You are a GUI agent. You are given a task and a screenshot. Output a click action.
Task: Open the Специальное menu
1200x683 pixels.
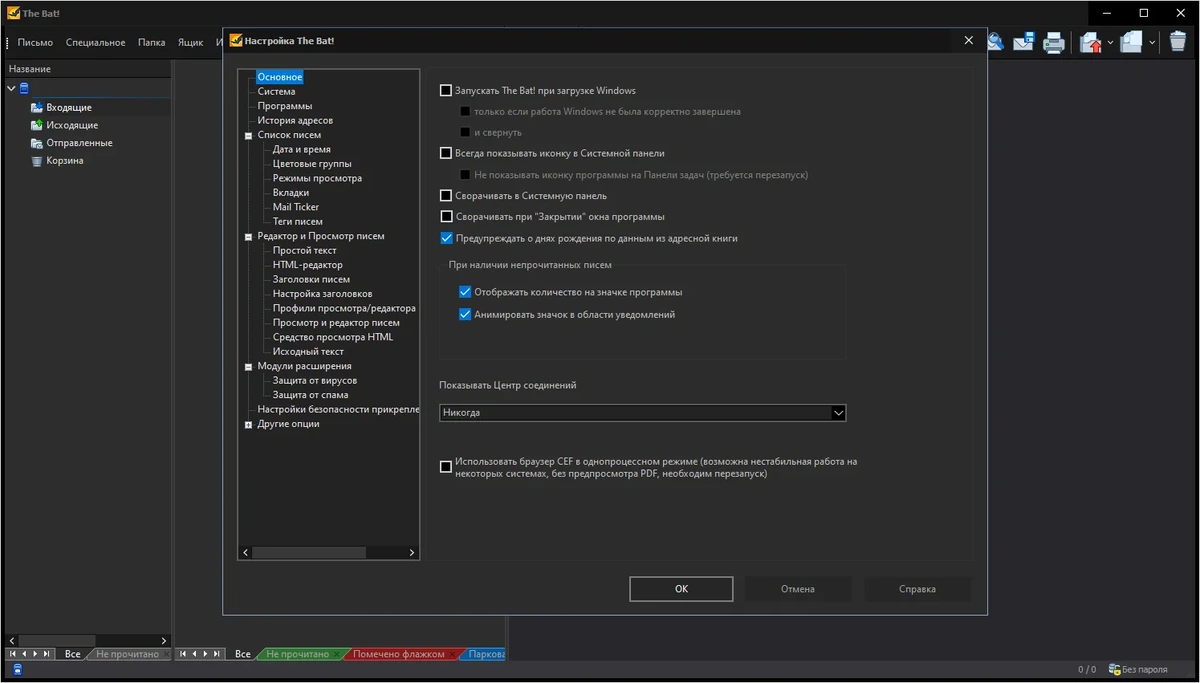coord(96,42)
